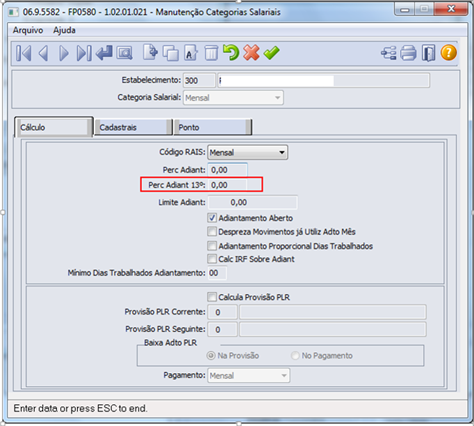
Task: Click the exit door icon
Action: pyautogui.click(x=428, y=53)
